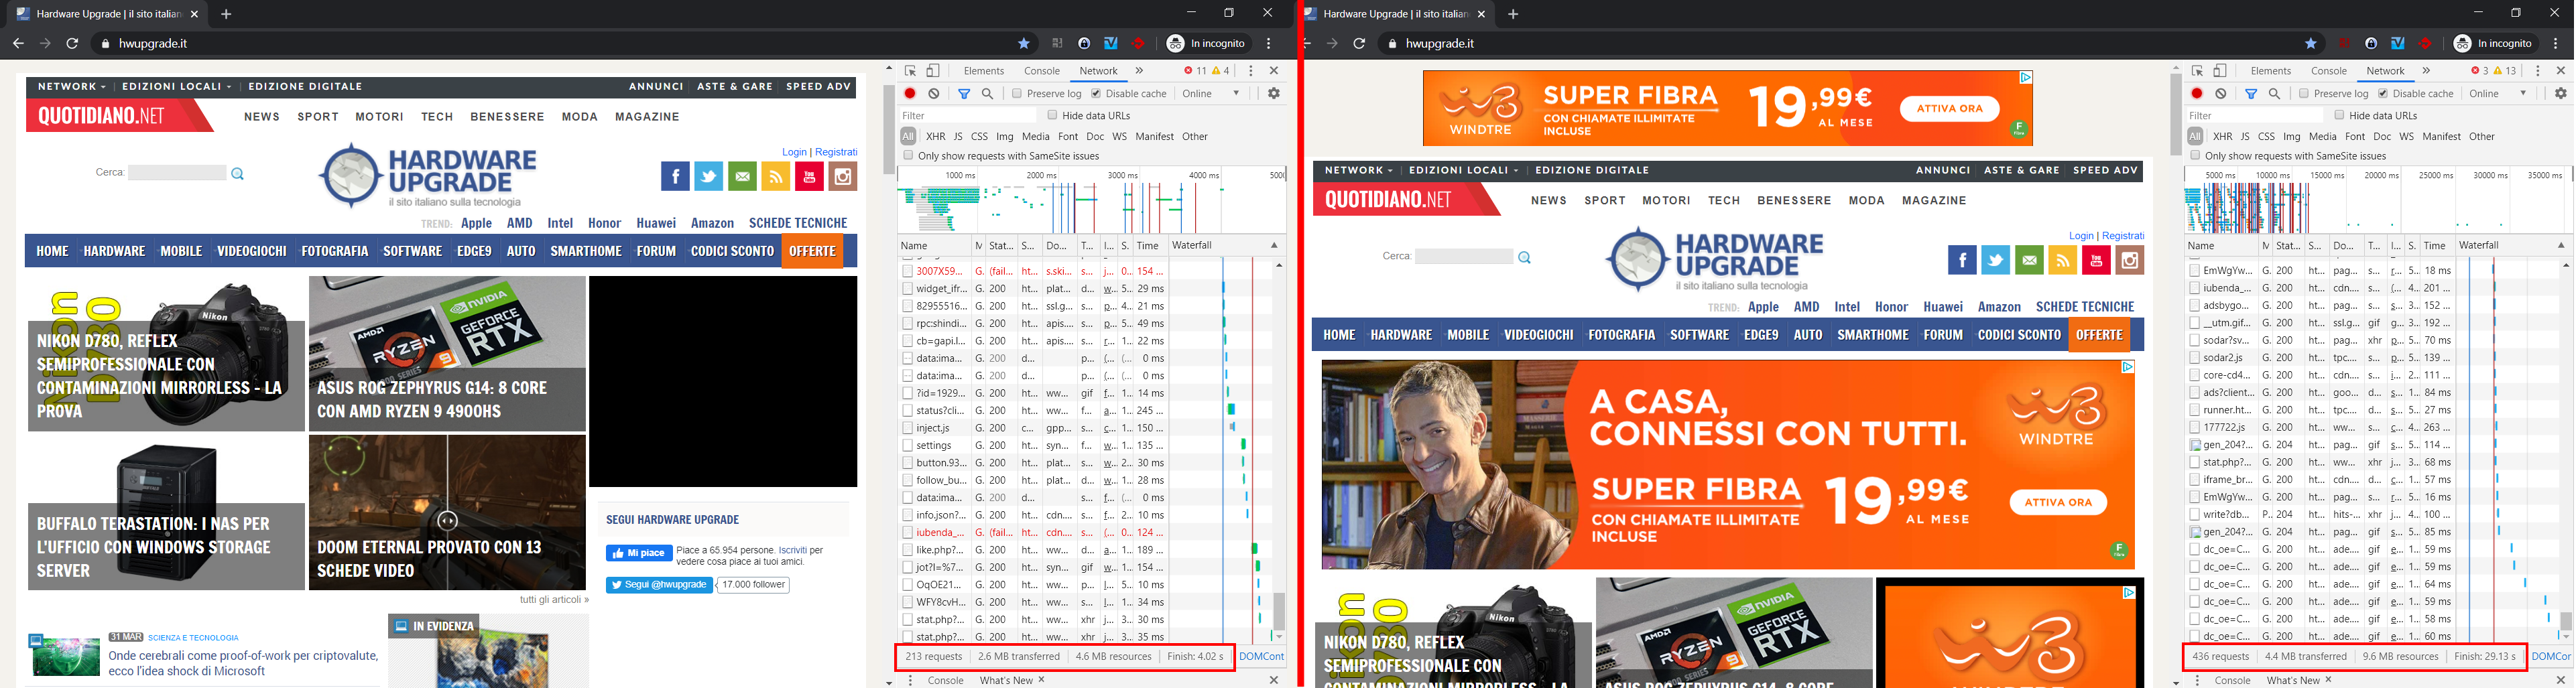Screen dimensions: 2576x688
Task: Uncheck Disable cache in left DevTools
Action: (1096, 93)
